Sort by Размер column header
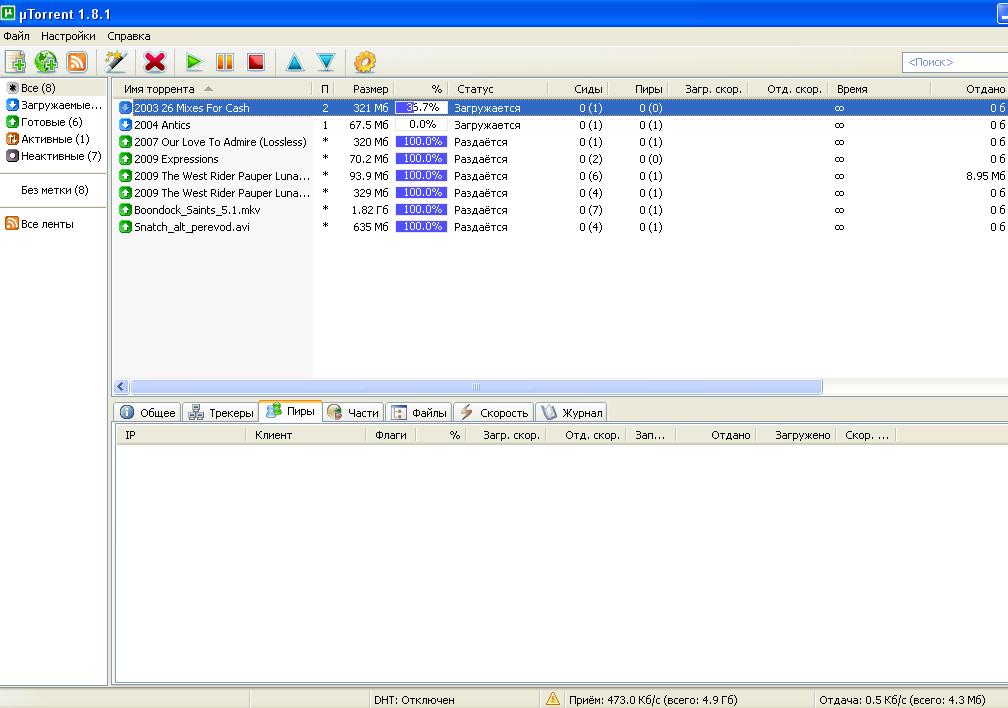1008x708 pixels. (364, 89)
